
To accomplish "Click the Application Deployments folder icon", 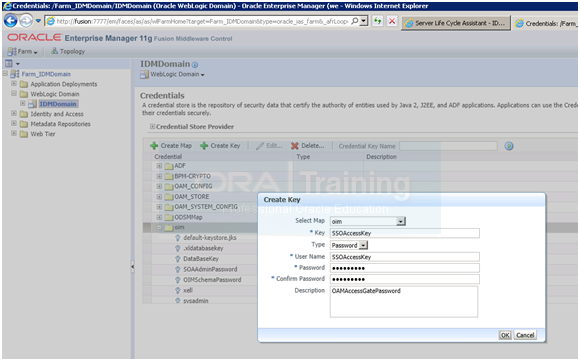I will point(24,84).
